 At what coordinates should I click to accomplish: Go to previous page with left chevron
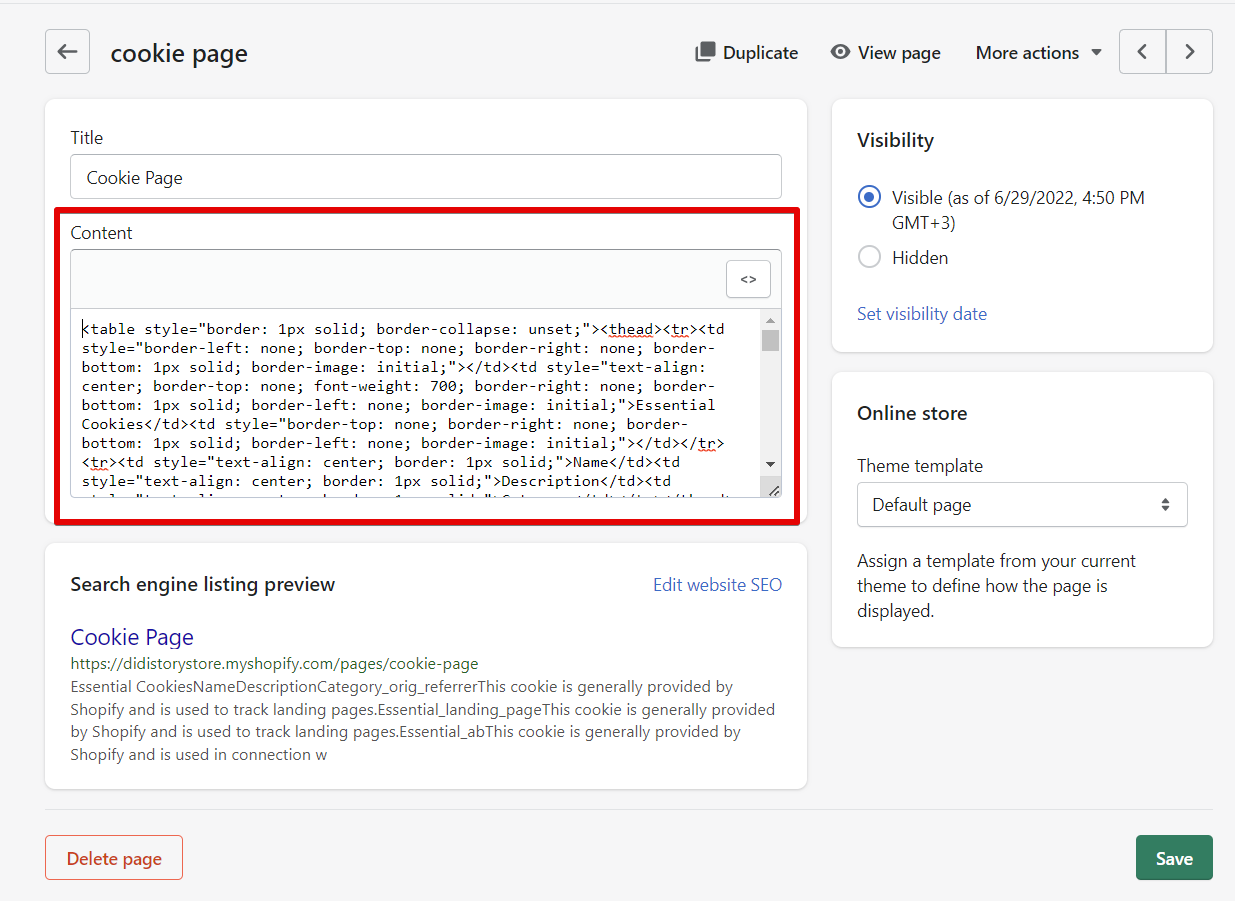tap(1142, 52)
